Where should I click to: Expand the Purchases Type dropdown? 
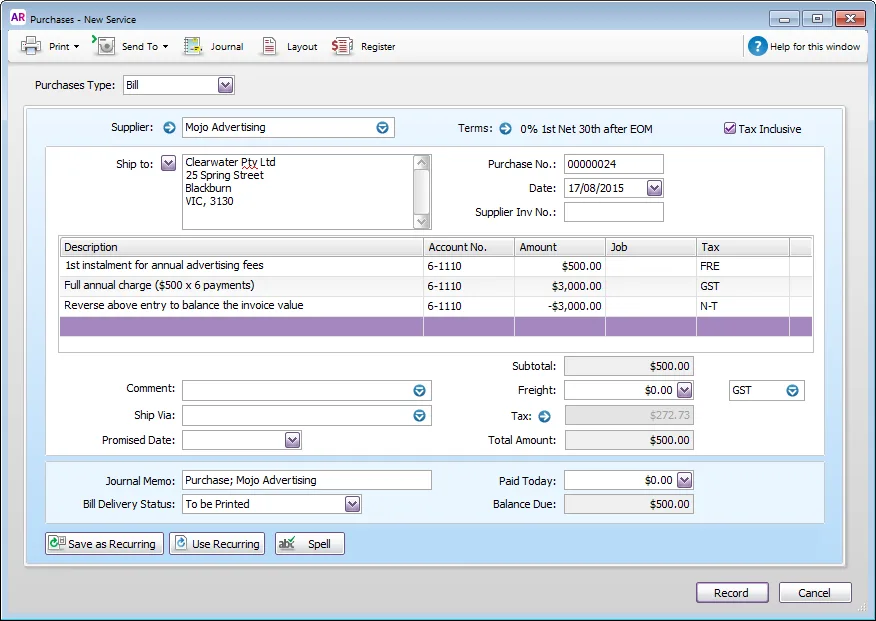point(225,85)
